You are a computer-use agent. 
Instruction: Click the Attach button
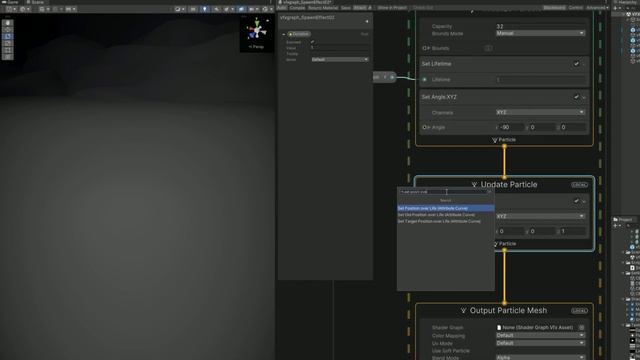360,8
